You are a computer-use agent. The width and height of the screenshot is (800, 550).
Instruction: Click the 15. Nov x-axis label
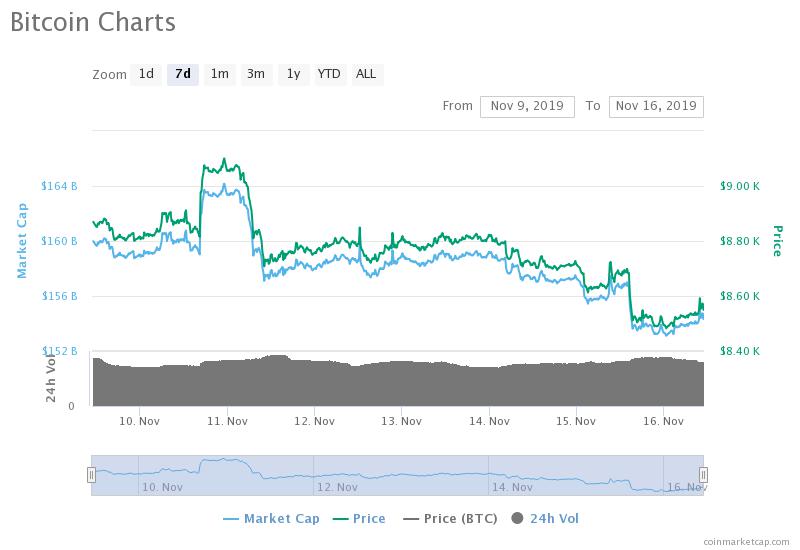pyautogui.click(x=576, y=421)
